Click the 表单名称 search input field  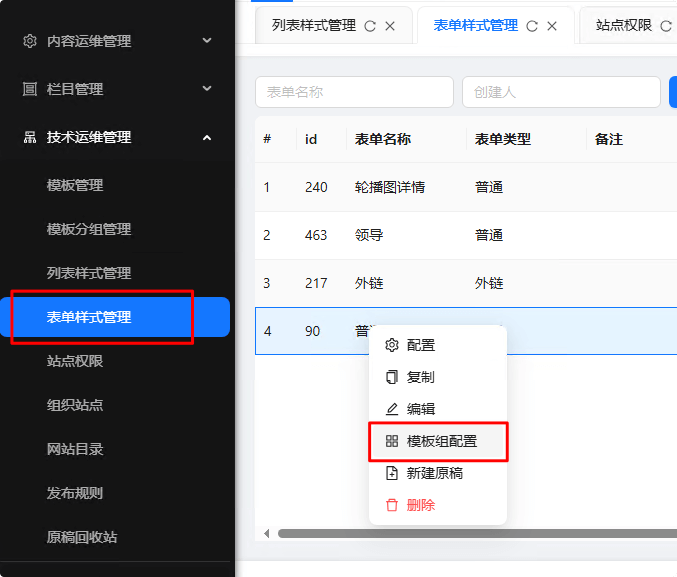pyautogui.click(x=354, y=92)
